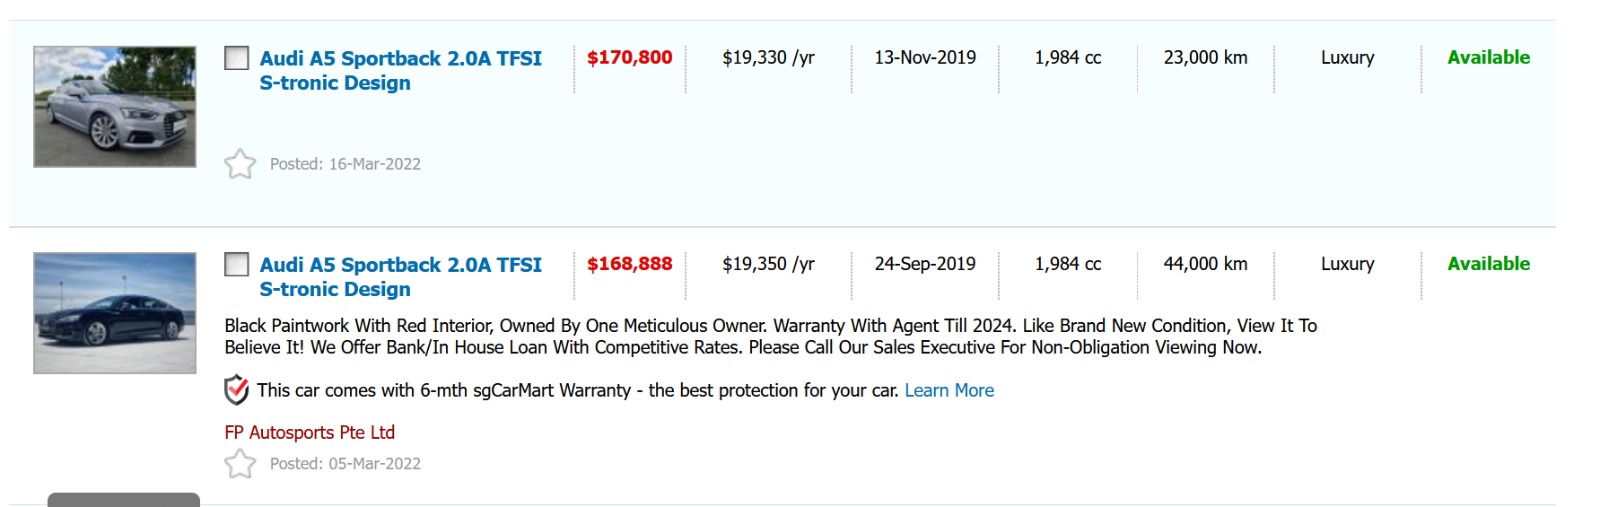Tick the checkbox for the $168,888 Audi
This screenshot has height=507, width=1600.
coord(237,264)
